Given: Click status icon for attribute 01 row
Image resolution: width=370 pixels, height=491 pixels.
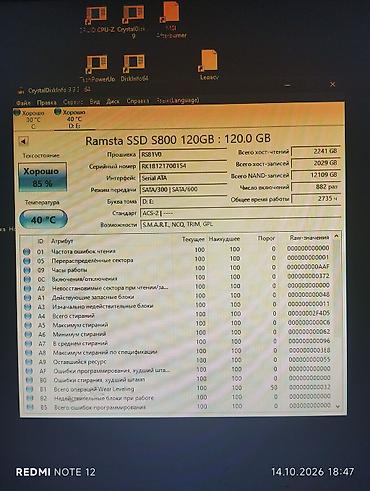Looking at the screenshot, I should click(27, 251).
